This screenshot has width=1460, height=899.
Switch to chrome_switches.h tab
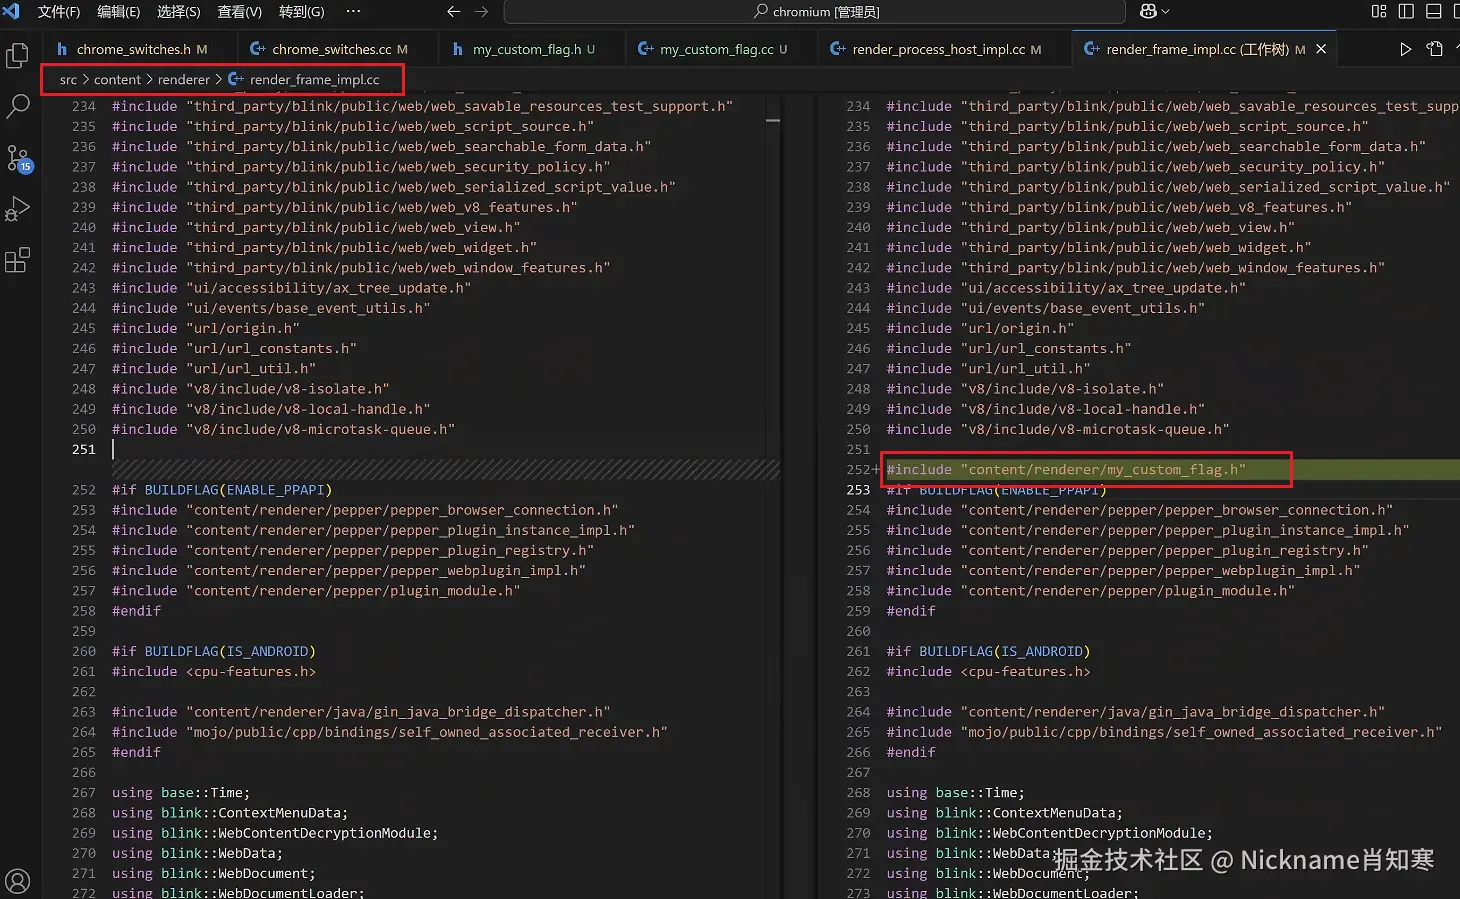pos(140,49)
